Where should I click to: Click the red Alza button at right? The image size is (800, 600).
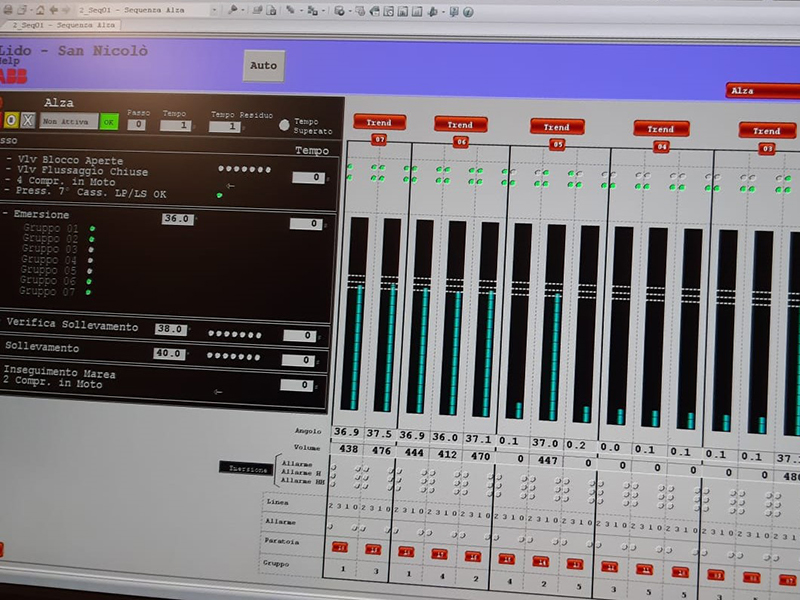pyautogui.click(x=761, y=91)
